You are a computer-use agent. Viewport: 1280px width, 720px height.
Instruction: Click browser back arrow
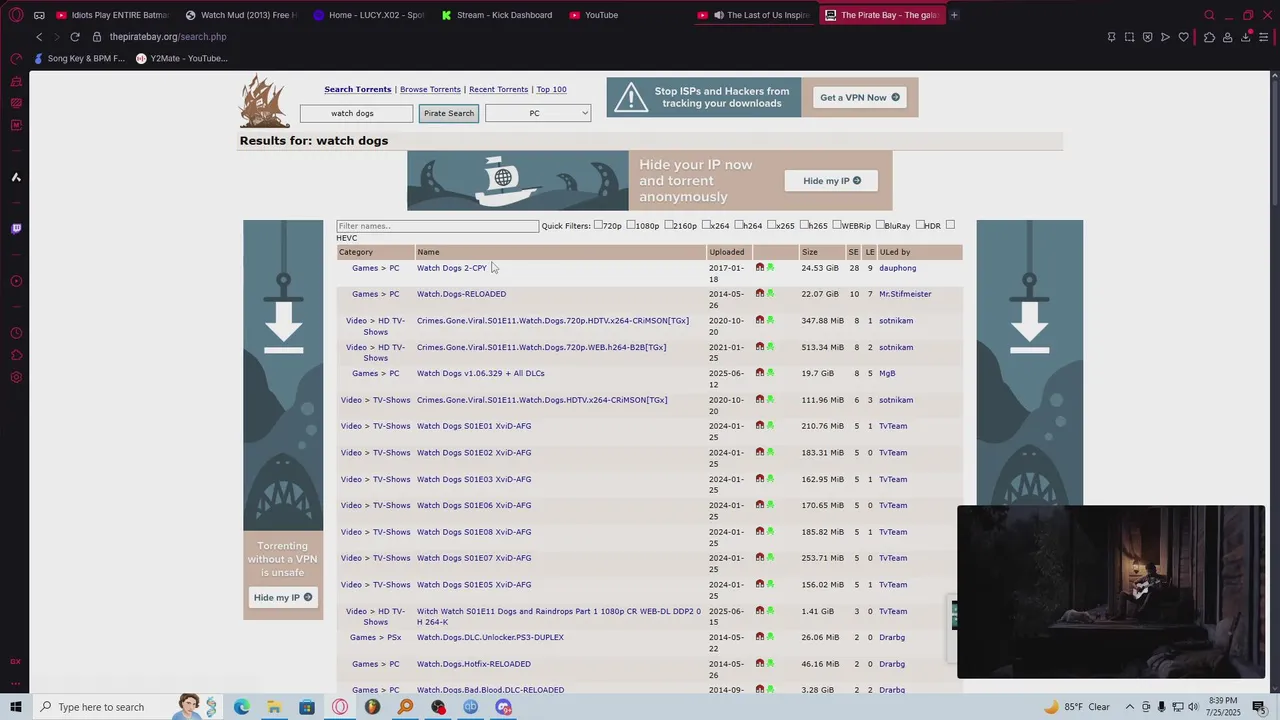[x=39, y=37]
